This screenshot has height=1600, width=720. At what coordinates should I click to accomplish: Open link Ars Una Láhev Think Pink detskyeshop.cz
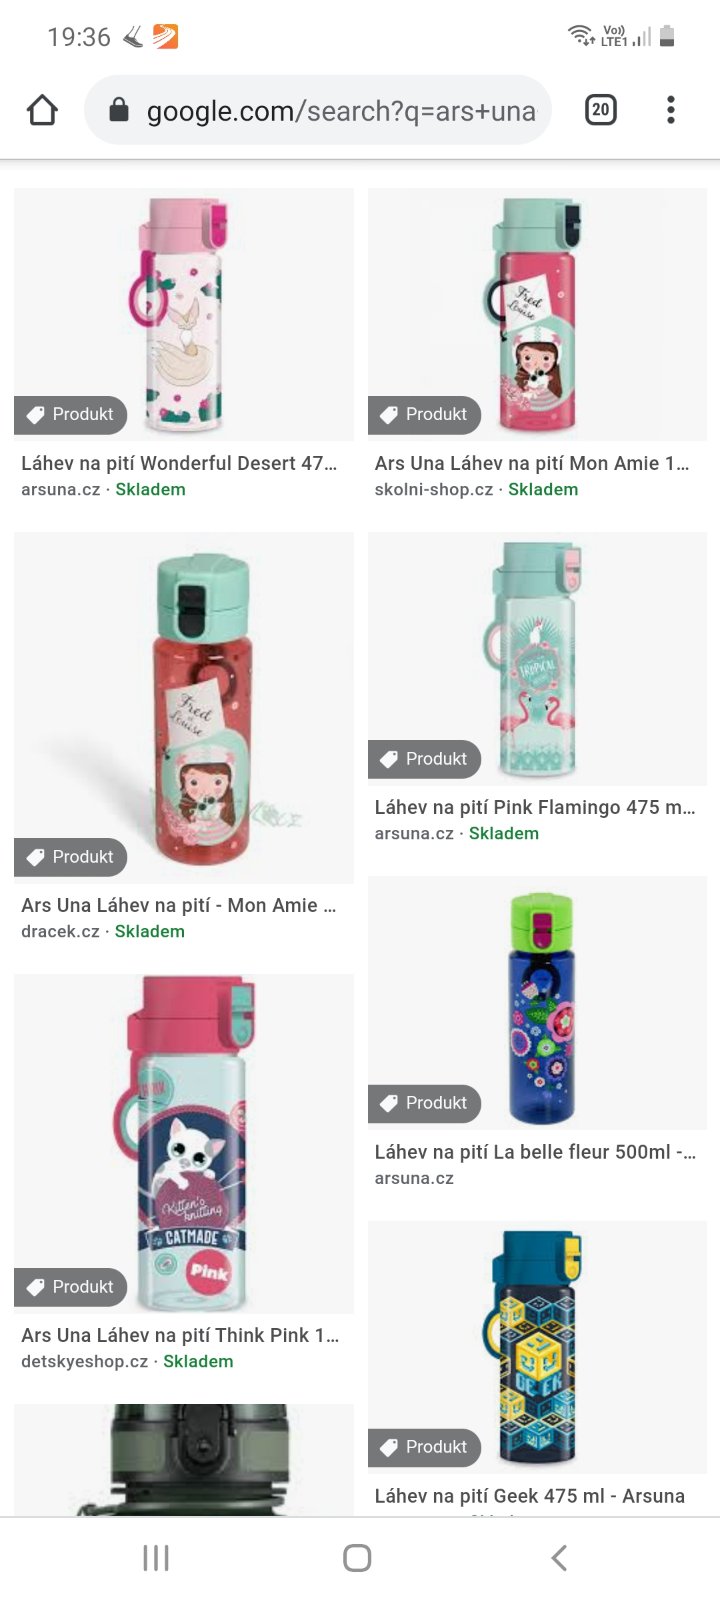pyautogui.click(x=180, y=1335)
